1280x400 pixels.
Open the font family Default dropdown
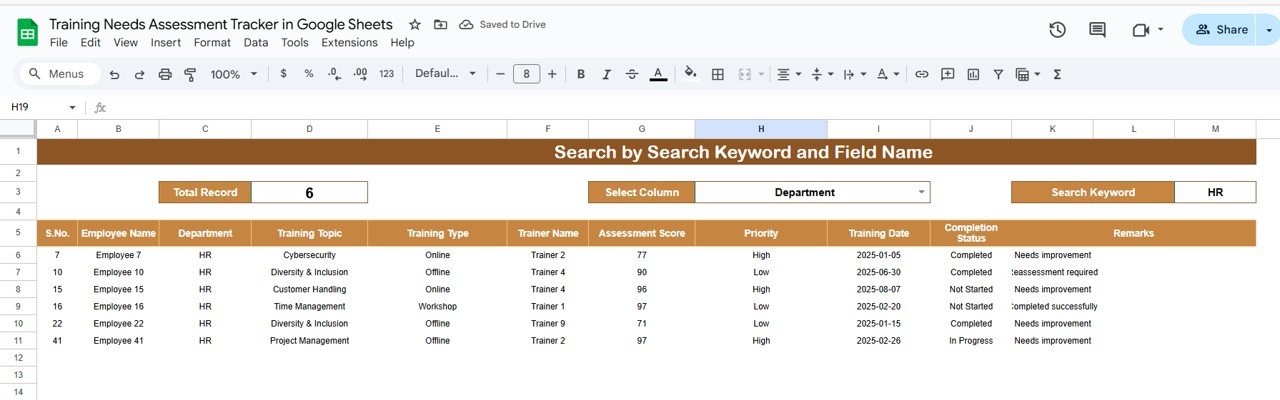pyautogui.click(x=447, y=74)
